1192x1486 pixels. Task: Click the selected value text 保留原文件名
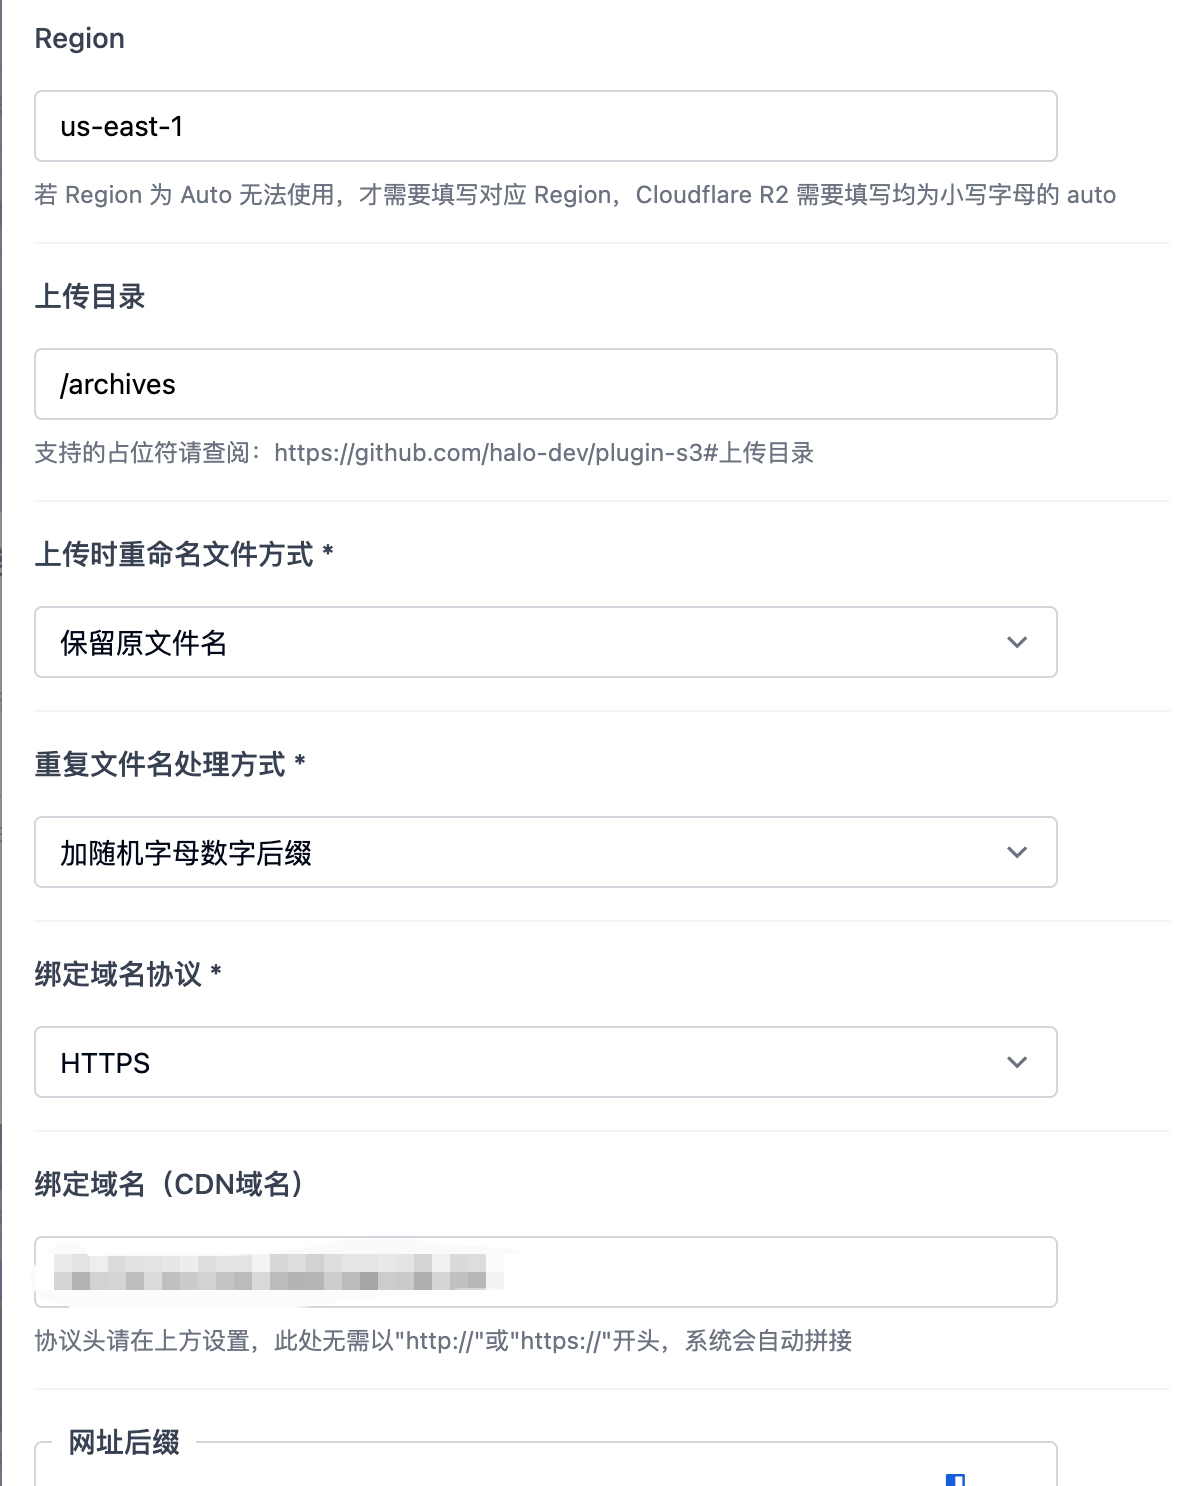pyautogui.click(x=144, y=642)
